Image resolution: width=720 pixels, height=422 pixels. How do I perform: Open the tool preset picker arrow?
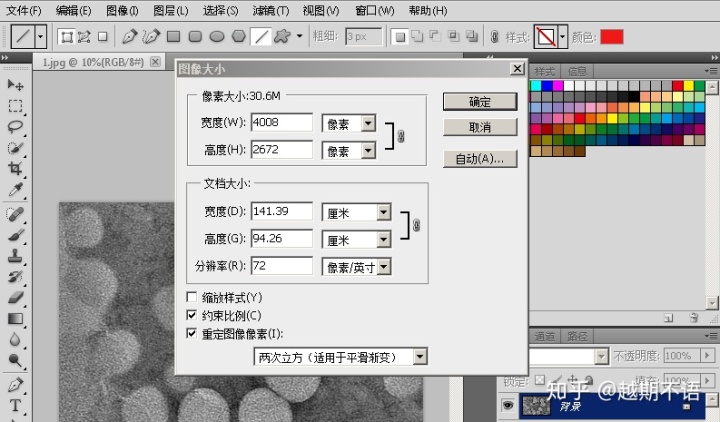pos(40,36)
